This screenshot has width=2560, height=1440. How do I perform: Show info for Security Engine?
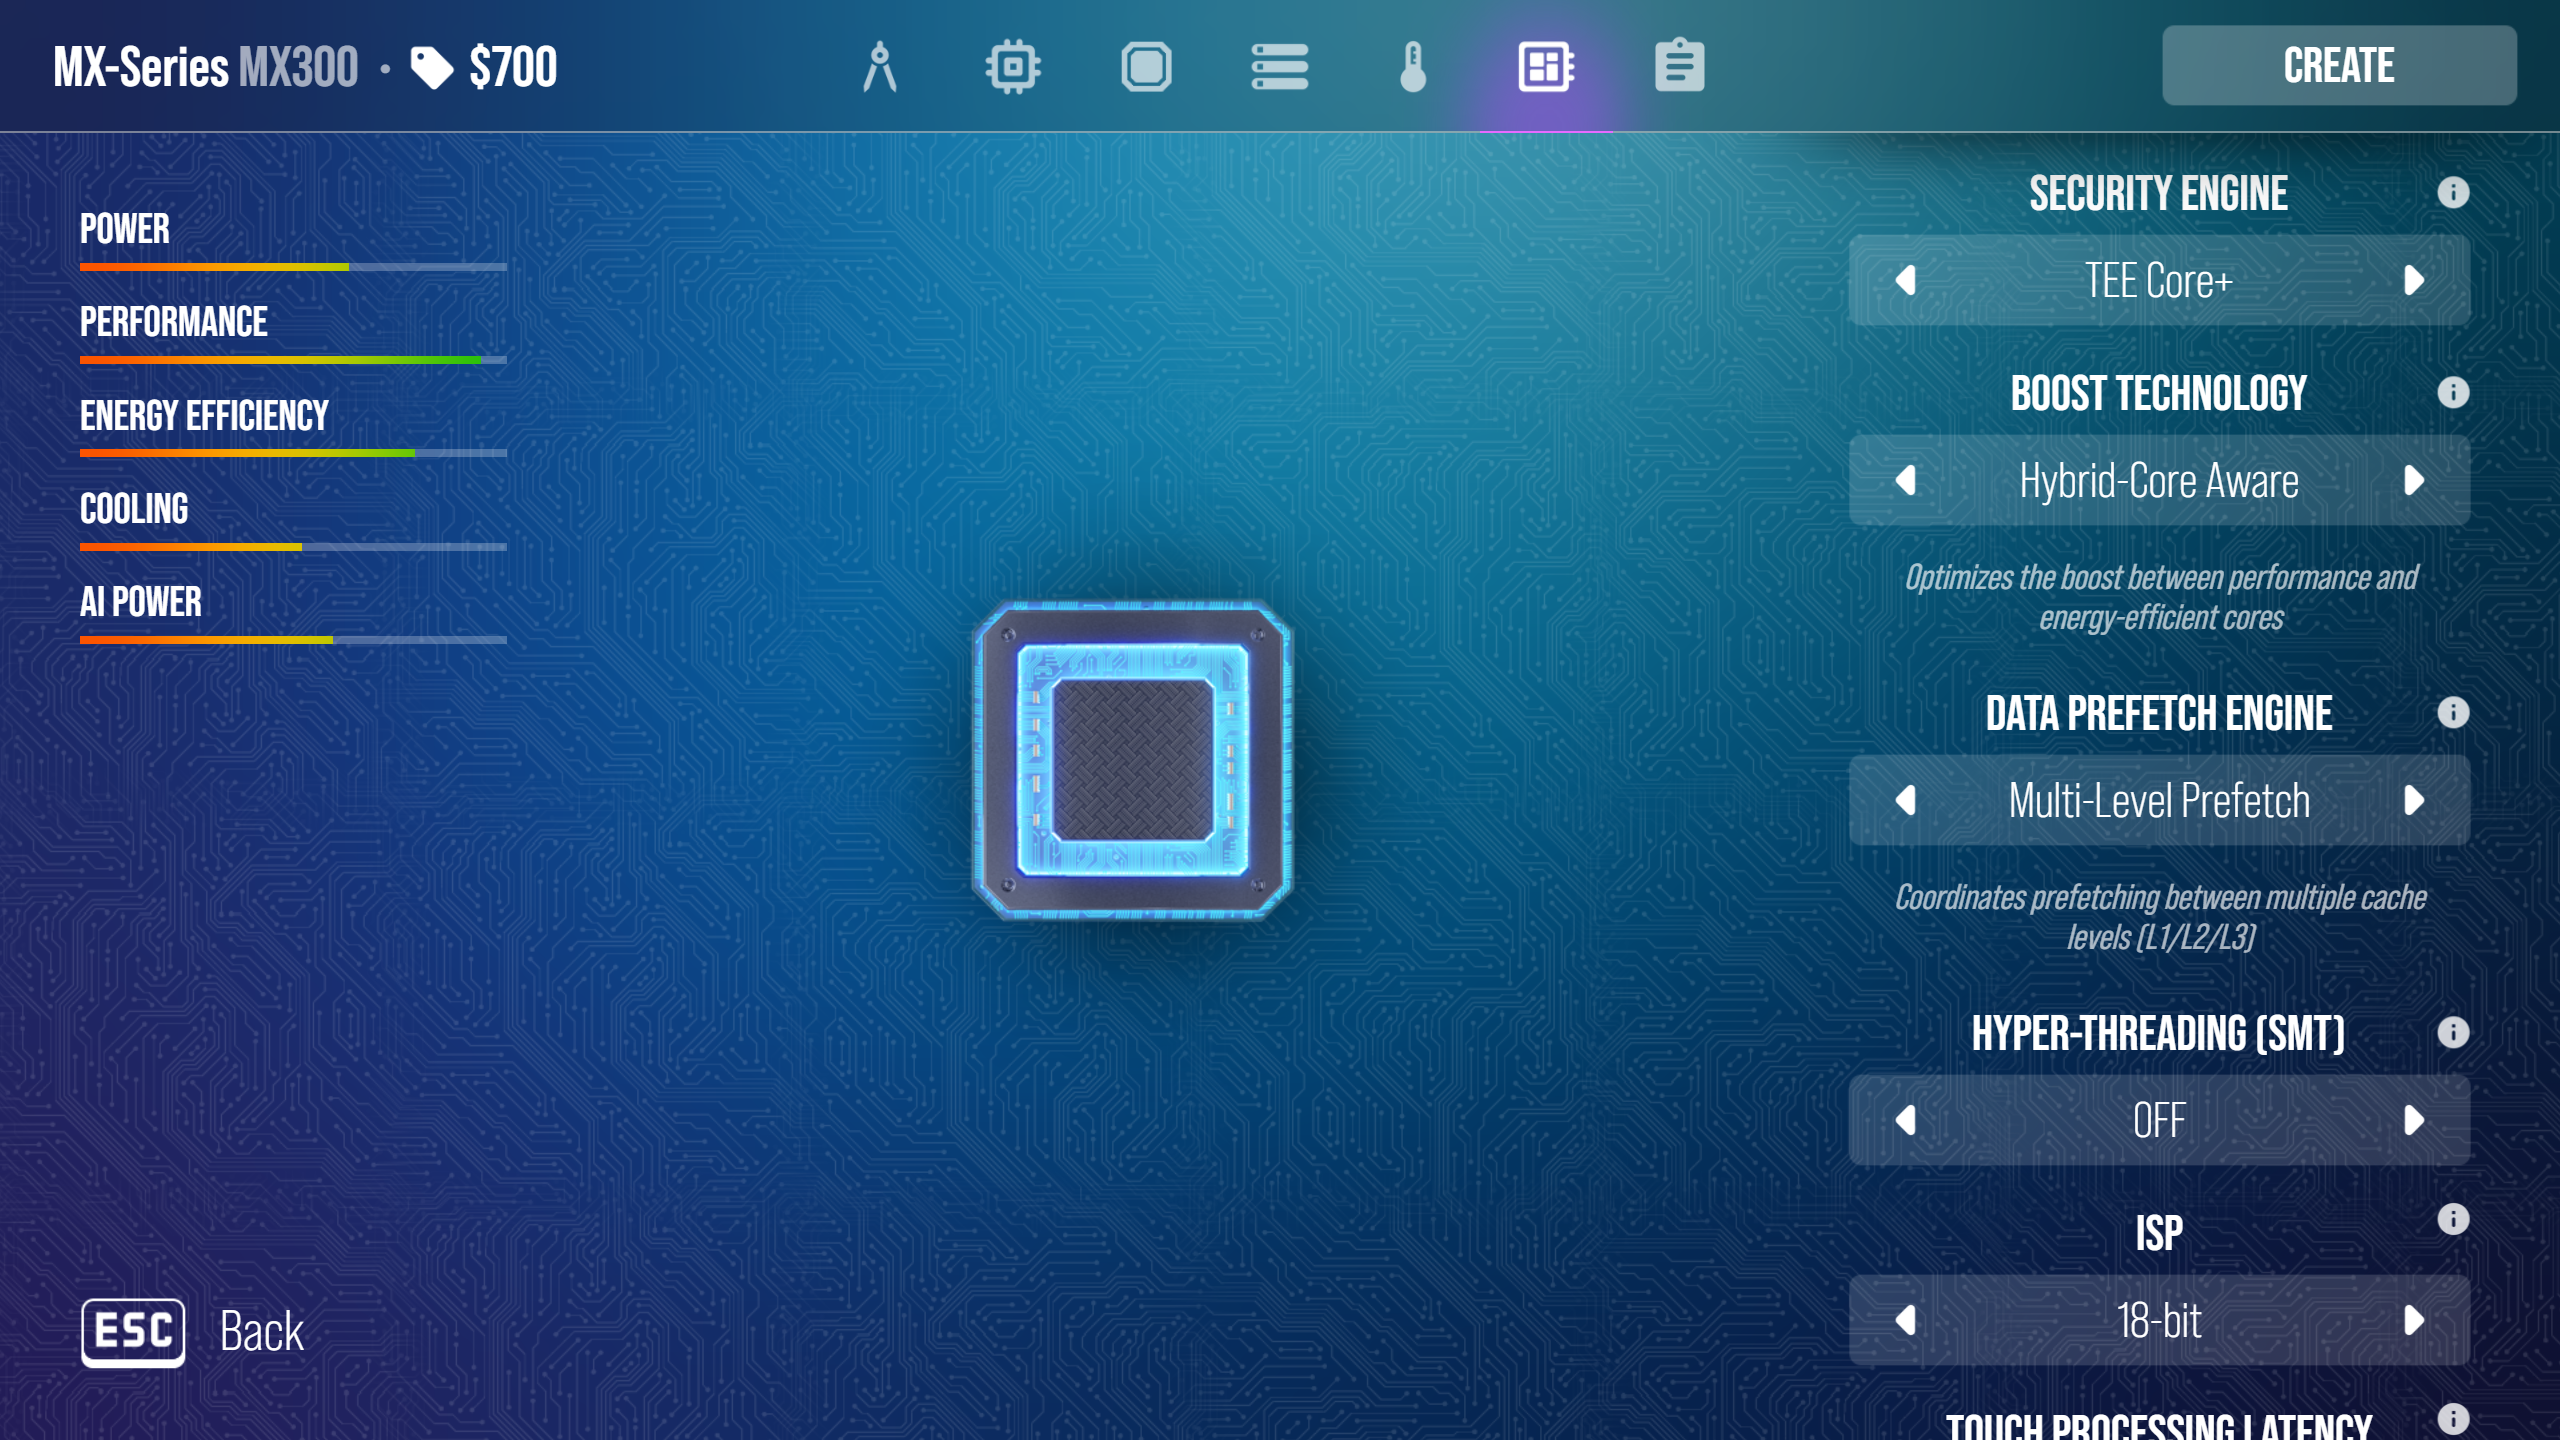(2452, 192)
